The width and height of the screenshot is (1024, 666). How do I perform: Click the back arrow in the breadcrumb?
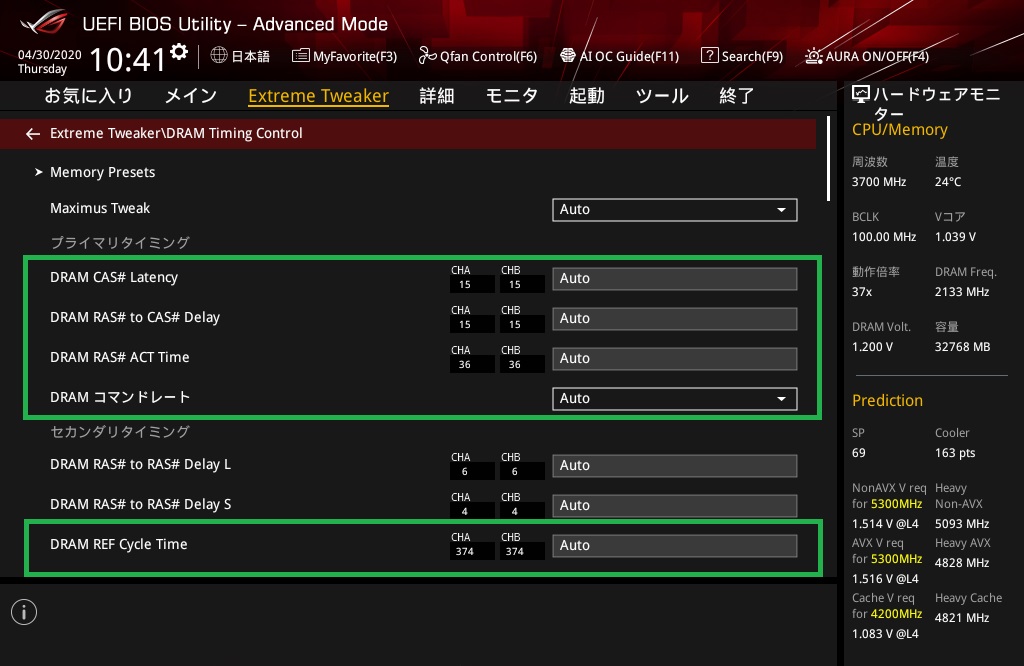[x=33, y=134]
